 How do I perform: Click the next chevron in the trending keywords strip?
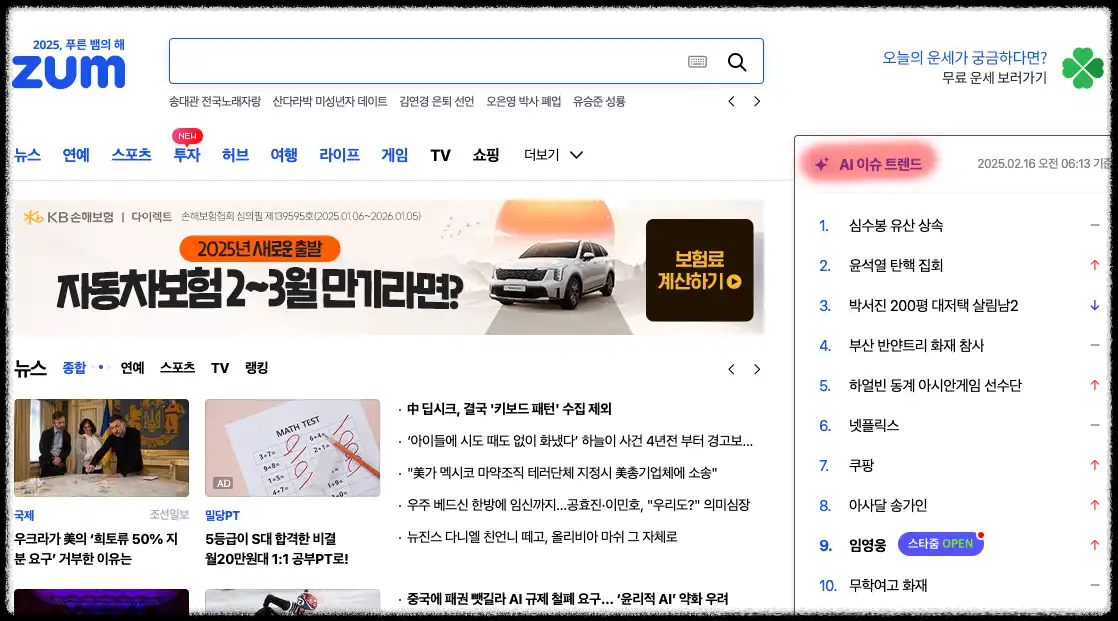(x=757, y=101)
